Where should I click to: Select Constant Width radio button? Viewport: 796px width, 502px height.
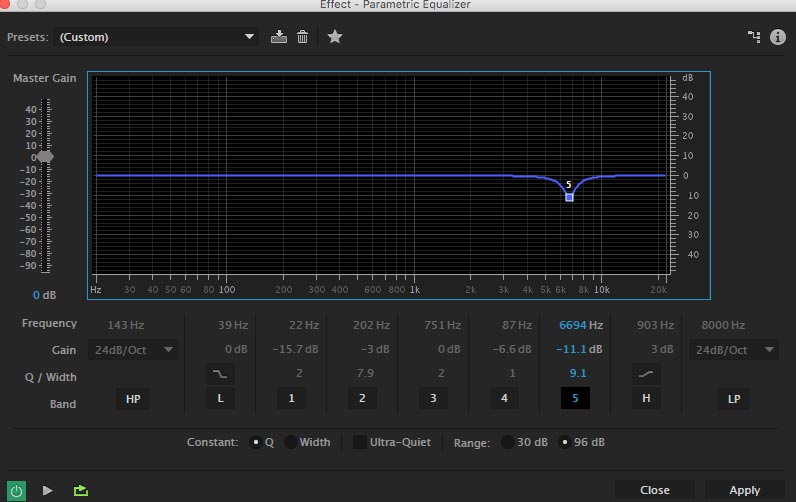tap(290, 442)
